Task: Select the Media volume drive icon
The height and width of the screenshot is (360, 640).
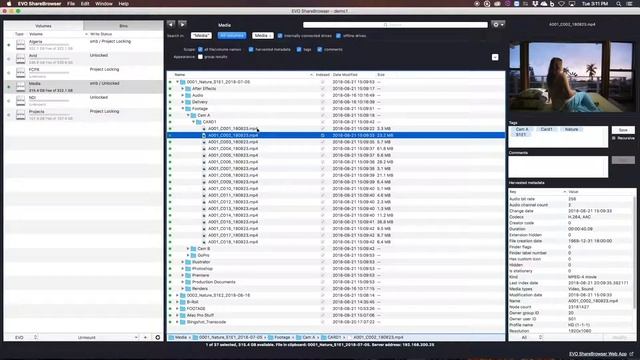Action: (x=20, y=87)
